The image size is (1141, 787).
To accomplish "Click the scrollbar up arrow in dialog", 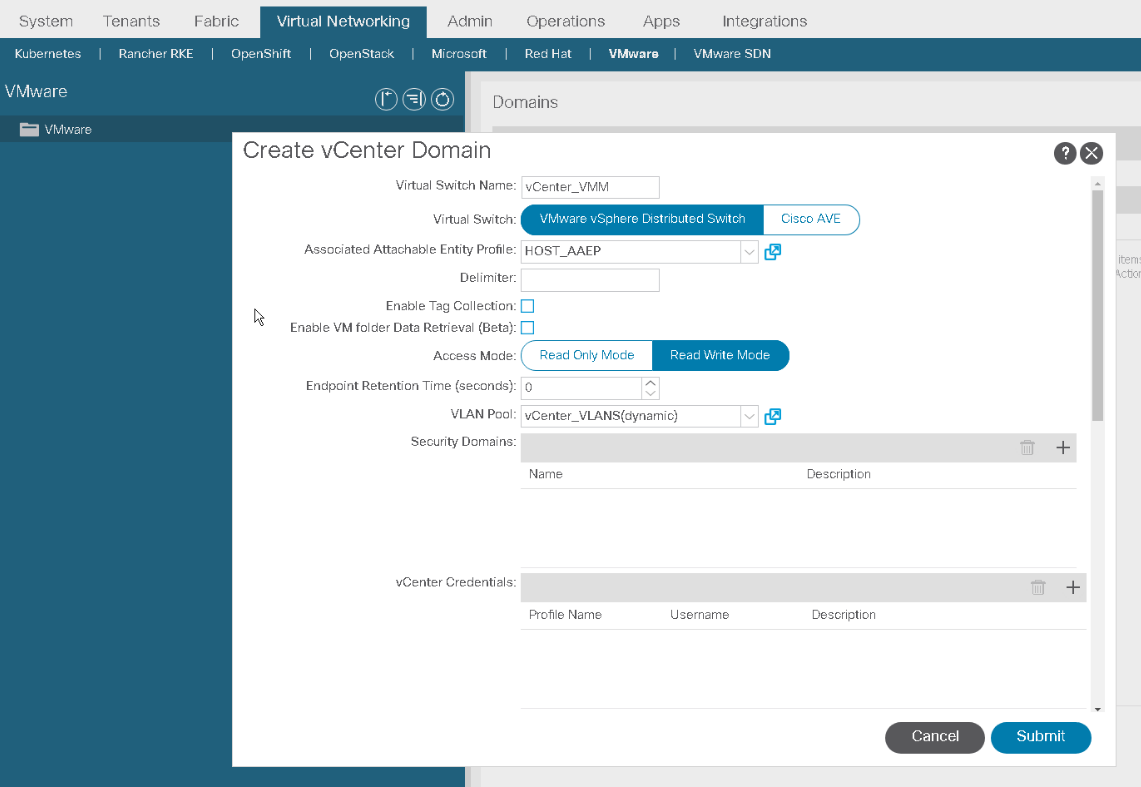I will click(1097, 184).
